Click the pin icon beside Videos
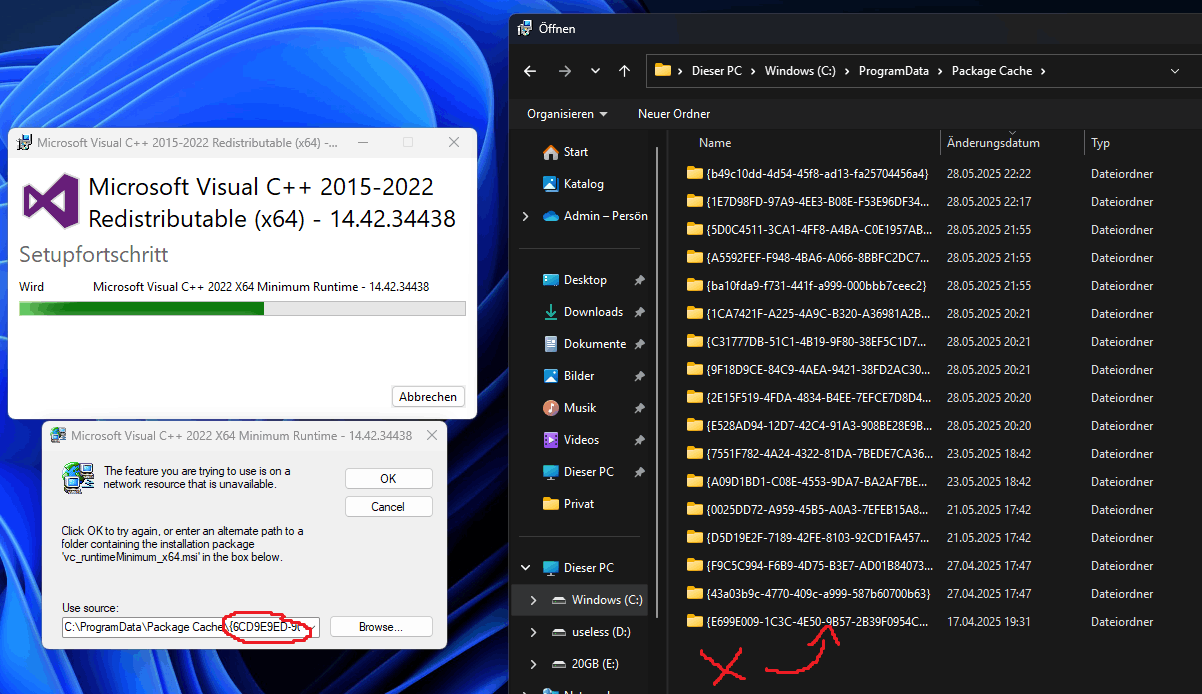1202x694 pixels. [639, 440]
